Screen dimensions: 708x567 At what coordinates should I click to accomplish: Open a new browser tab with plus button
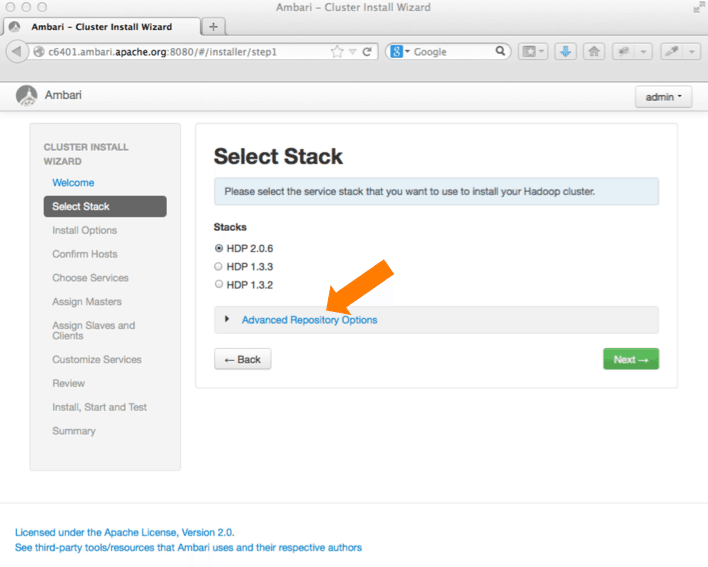click(x=214, y=27)
